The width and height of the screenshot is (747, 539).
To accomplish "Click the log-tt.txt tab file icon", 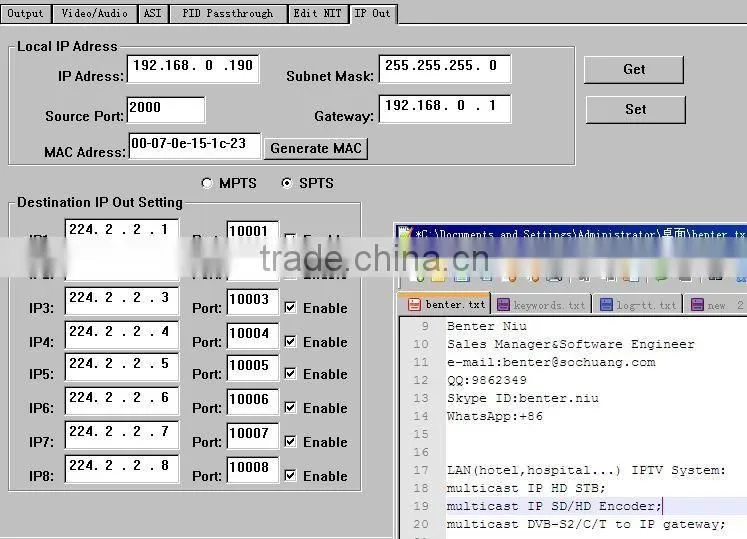I will coord(606,305).
